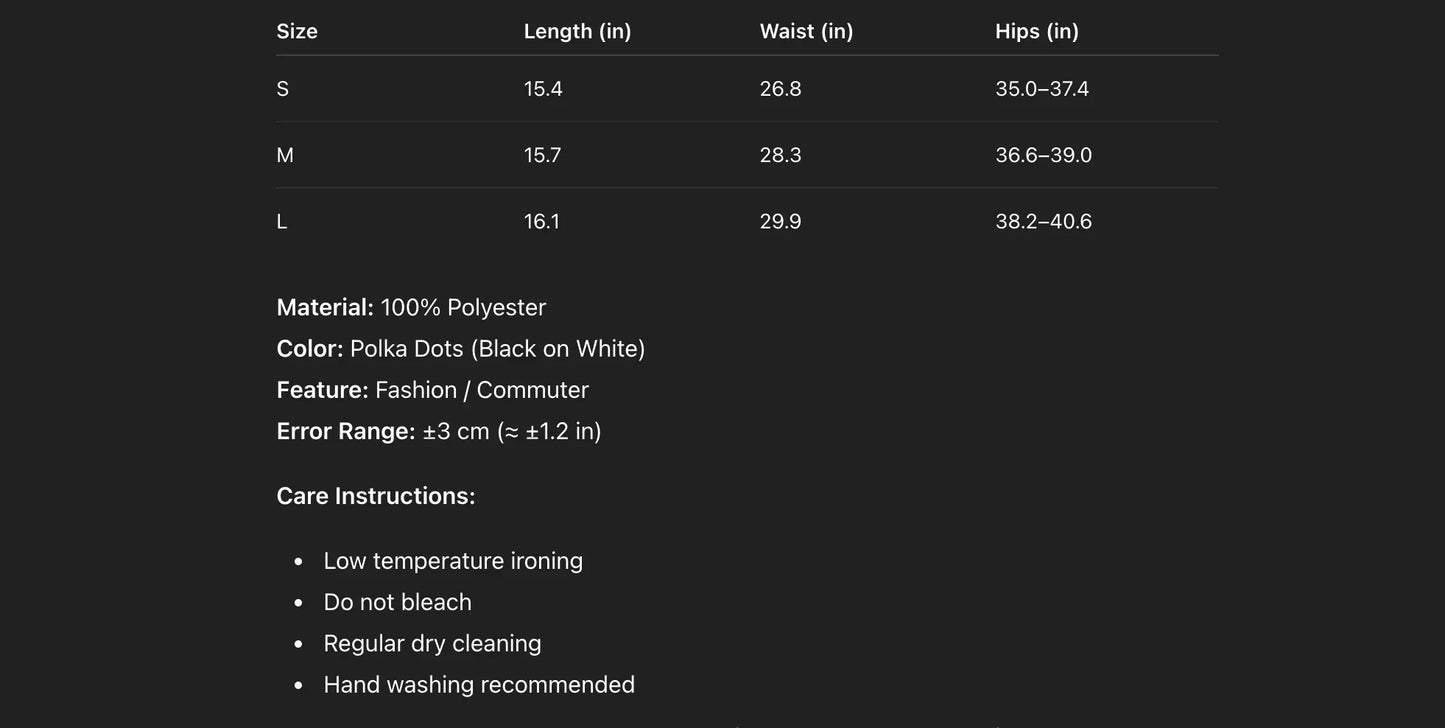
Task: Click the 15.4 length value
Action: (x=543, y=89)
